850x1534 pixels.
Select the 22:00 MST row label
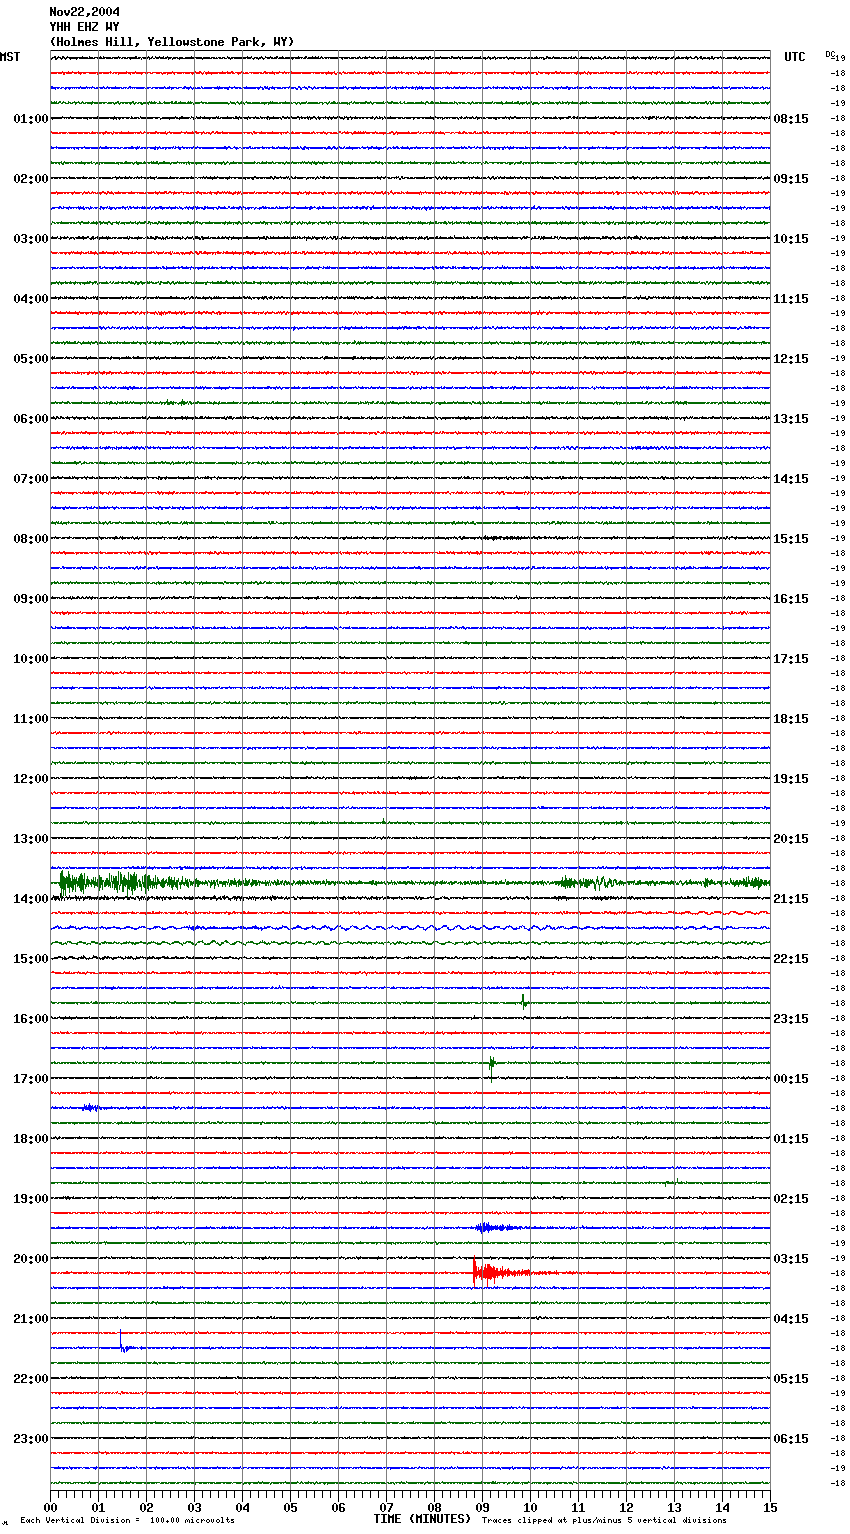30,1379
